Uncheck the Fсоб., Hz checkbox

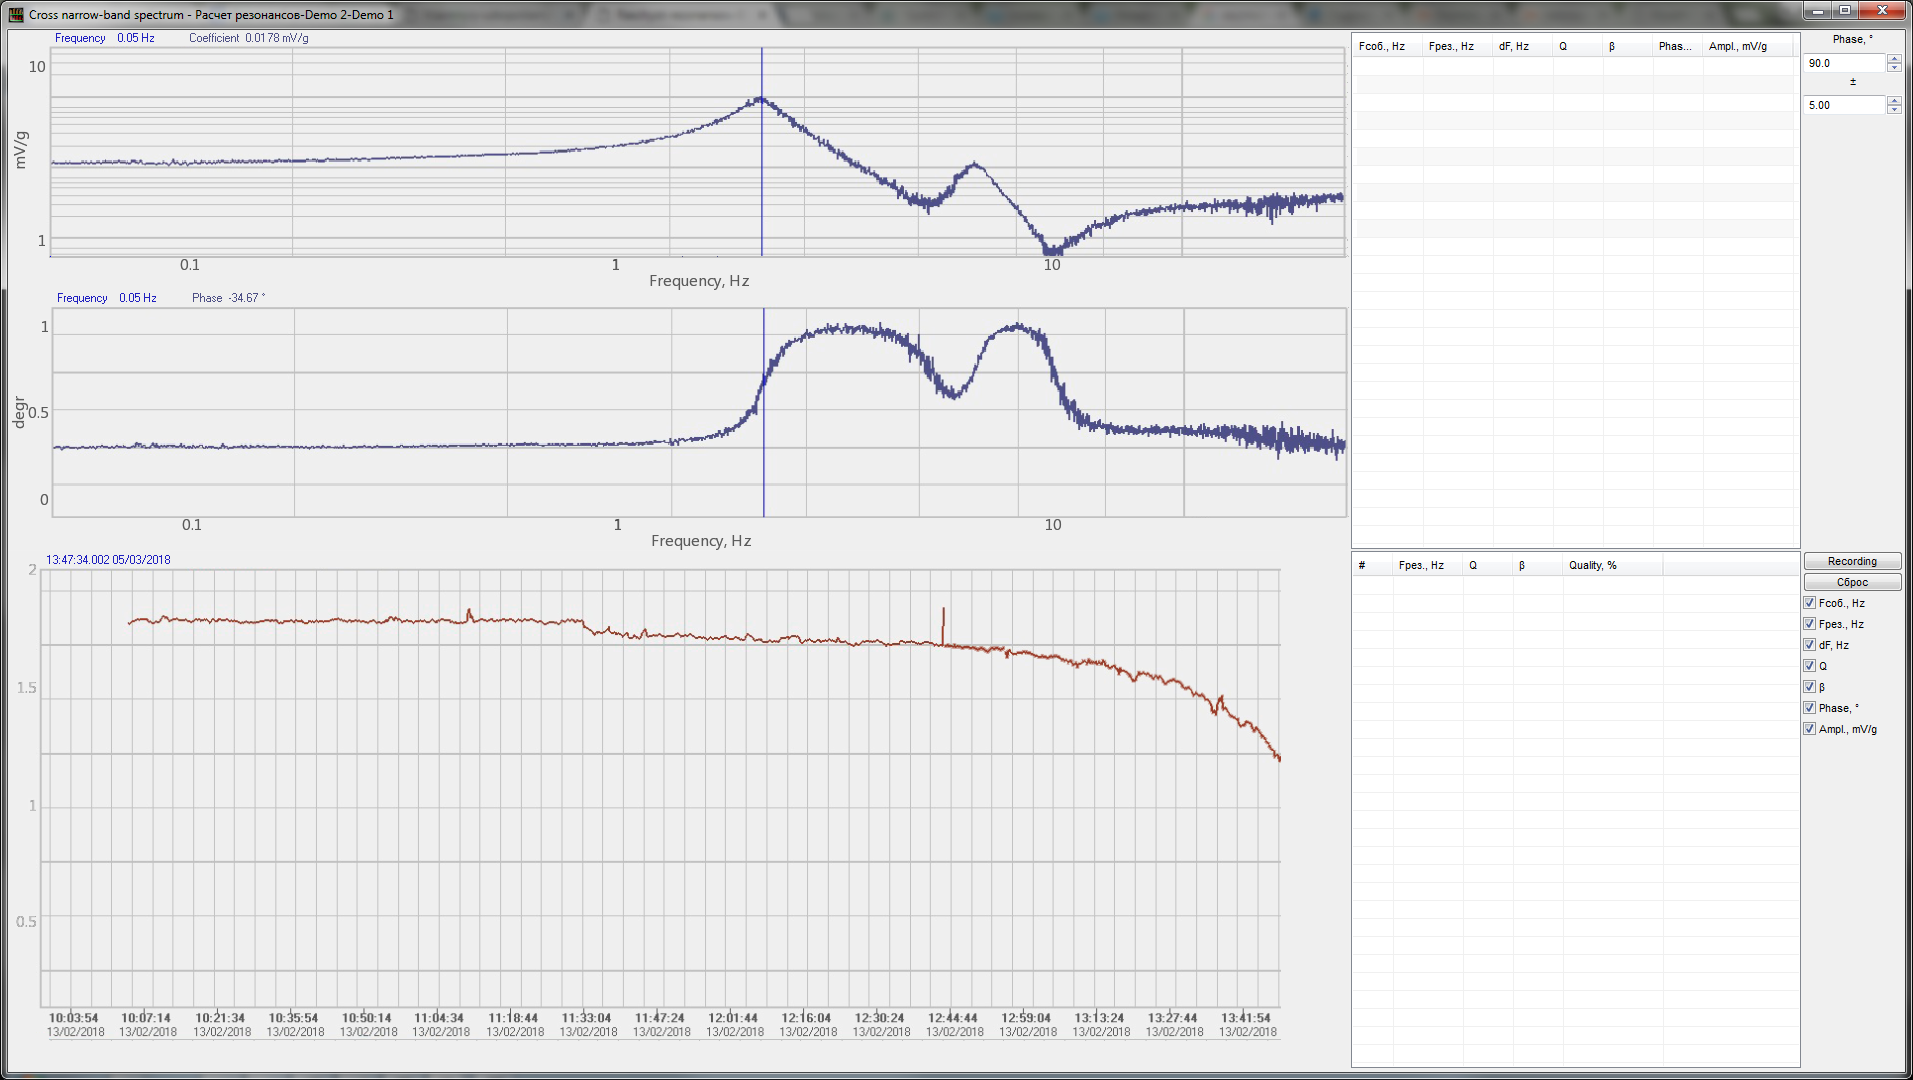(1810, 602)
